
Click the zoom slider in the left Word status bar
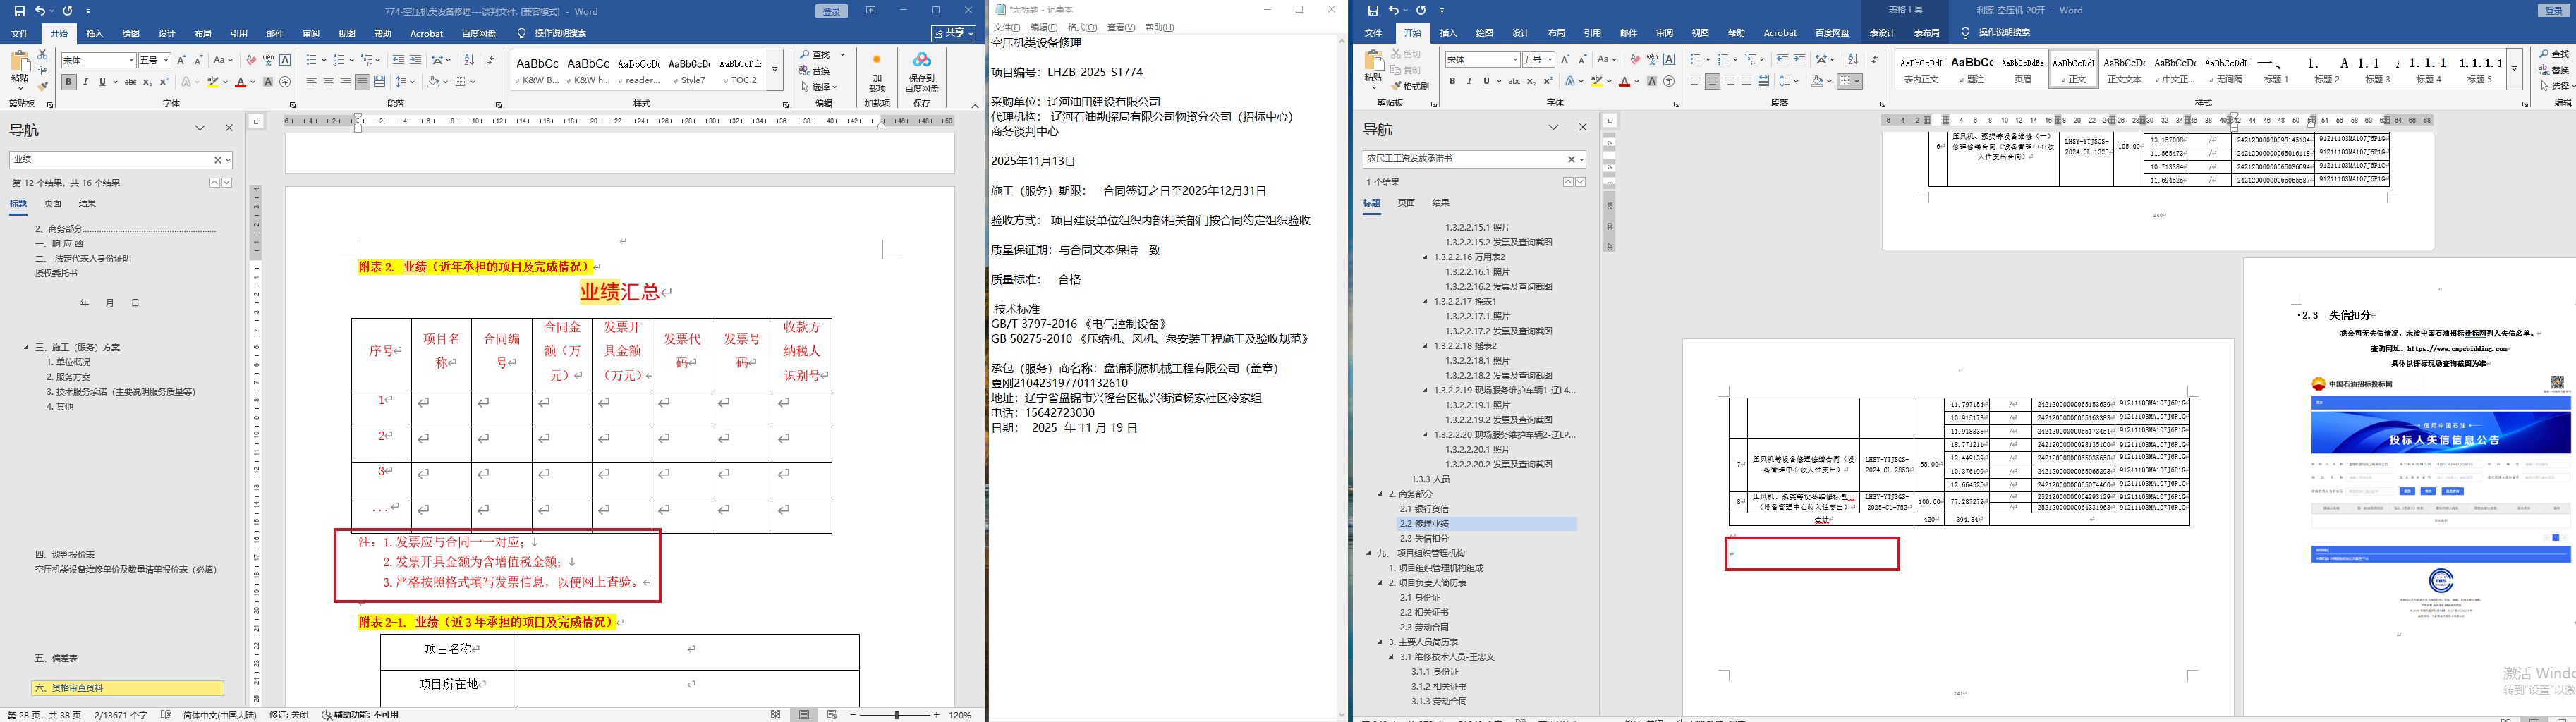tap(897, 715)
